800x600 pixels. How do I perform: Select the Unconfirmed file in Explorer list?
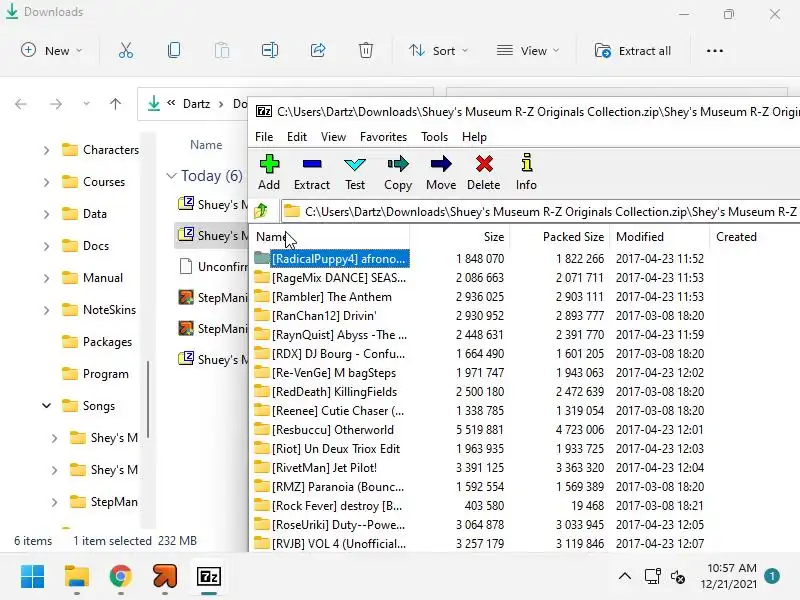[x=212, y=266]
